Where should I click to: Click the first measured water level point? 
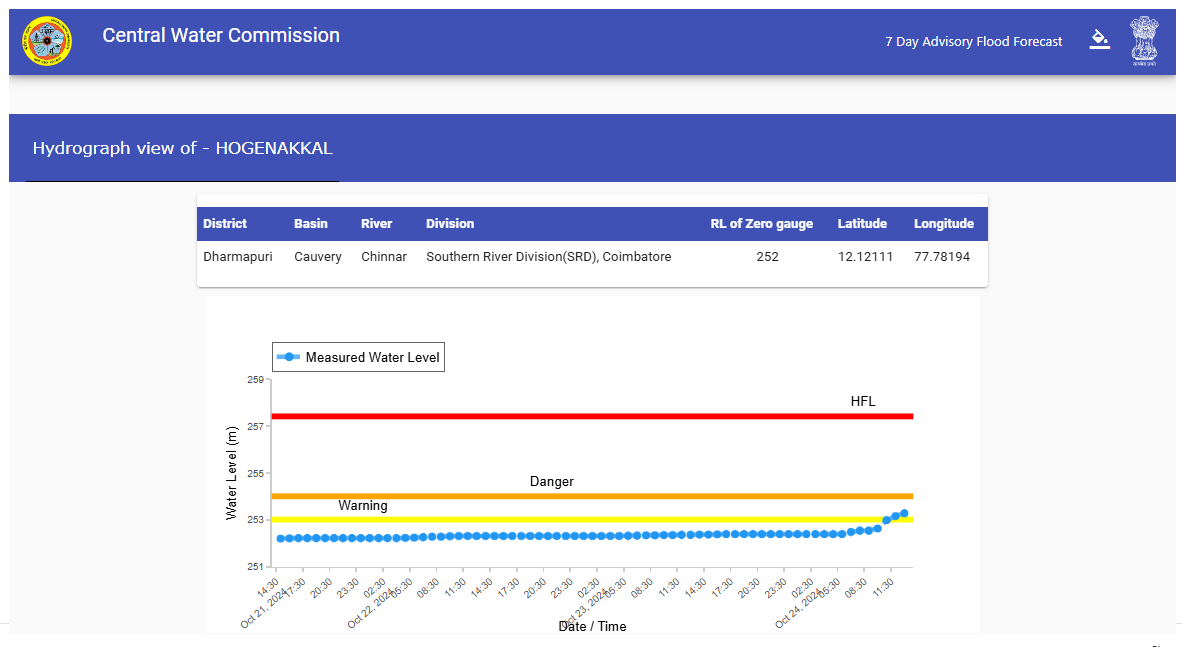[x=280, y=538]
